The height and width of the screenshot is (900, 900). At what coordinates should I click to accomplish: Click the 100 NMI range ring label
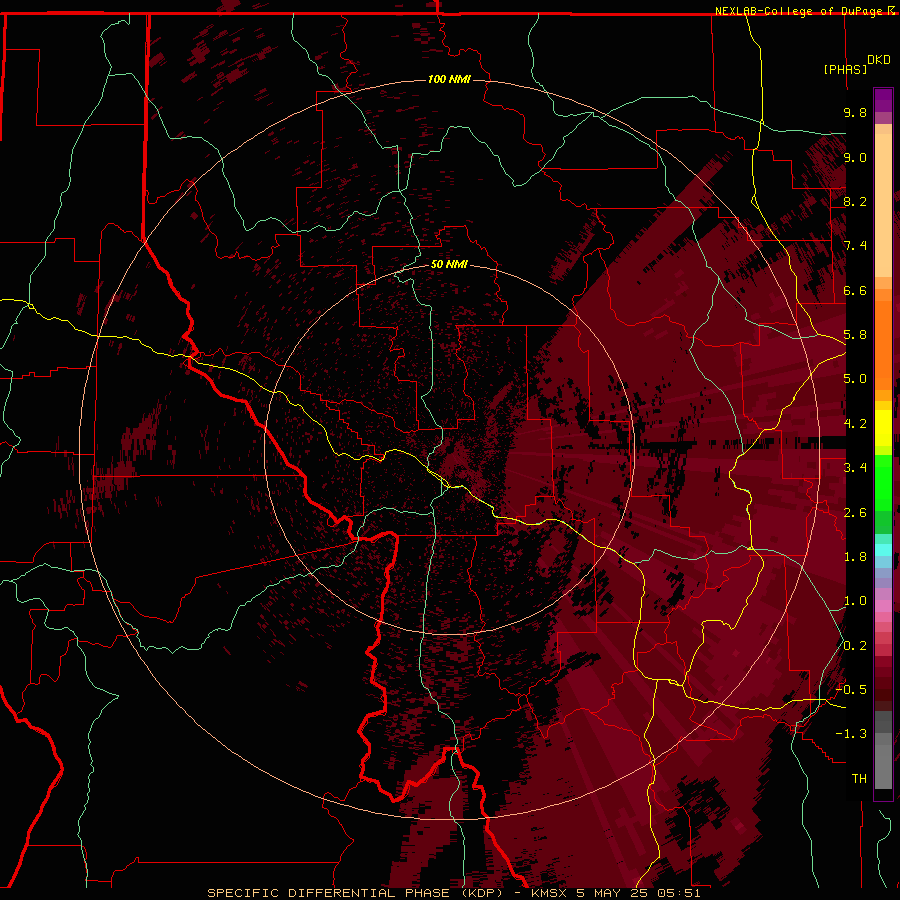(449, 79)
